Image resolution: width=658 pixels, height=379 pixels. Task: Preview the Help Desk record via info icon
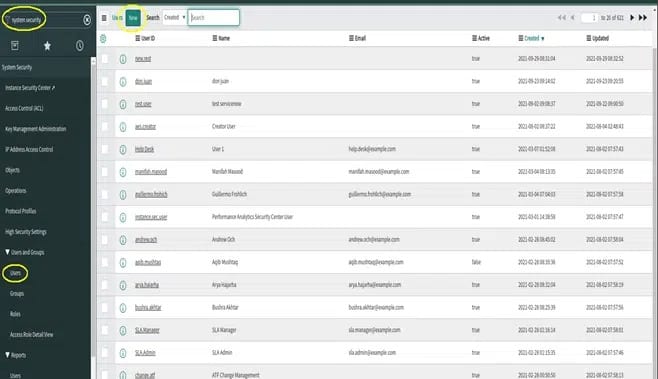pyautogui.click(x=123, y=150)
